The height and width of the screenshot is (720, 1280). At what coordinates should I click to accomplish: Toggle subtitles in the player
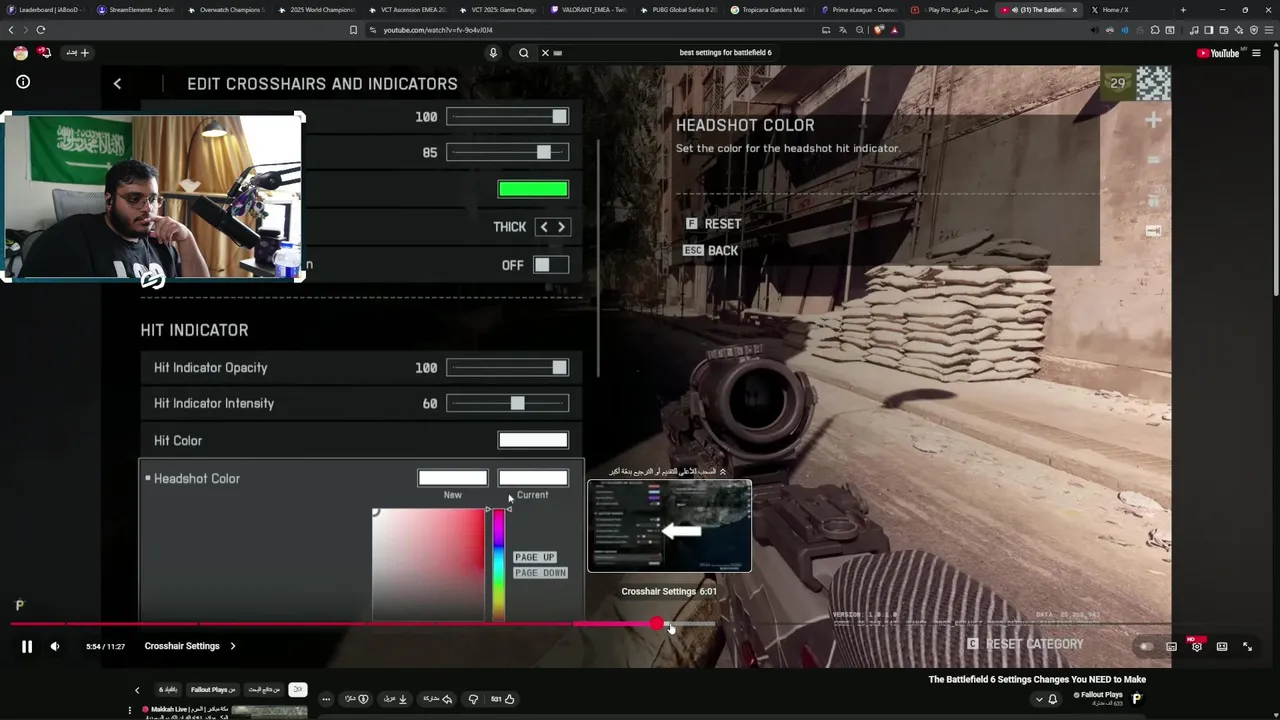coord(1172,646)
